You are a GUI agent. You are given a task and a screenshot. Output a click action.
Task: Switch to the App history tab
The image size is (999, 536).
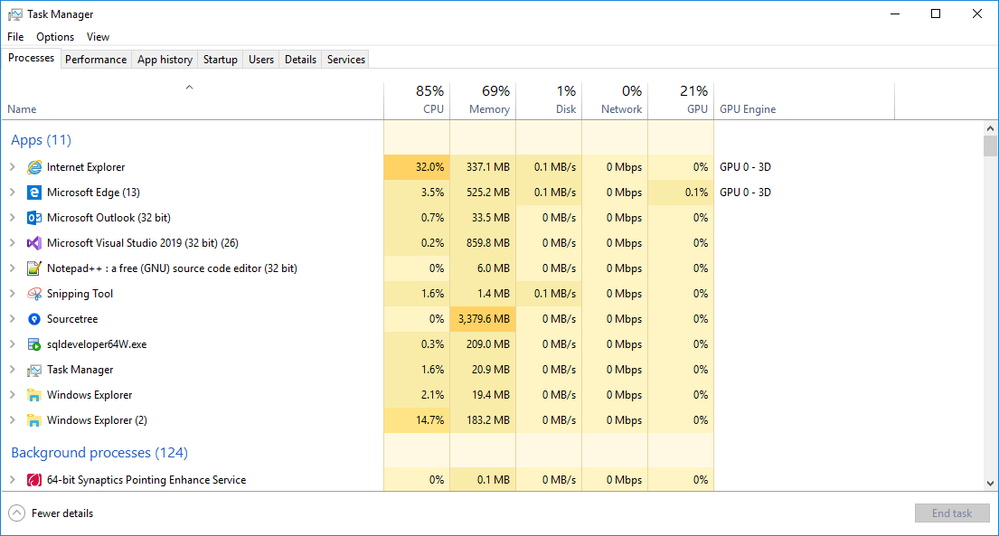click(x=164, y=59)
